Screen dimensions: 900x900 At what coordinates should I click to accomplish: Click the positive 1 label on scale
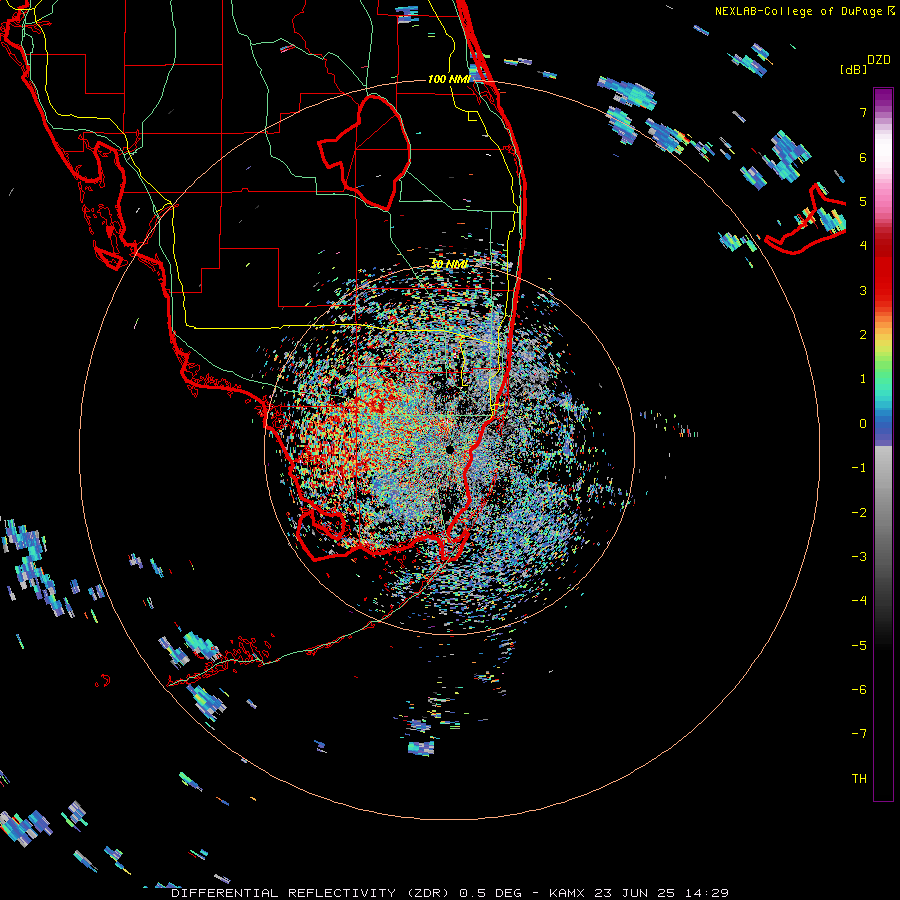tap(863, 379)
